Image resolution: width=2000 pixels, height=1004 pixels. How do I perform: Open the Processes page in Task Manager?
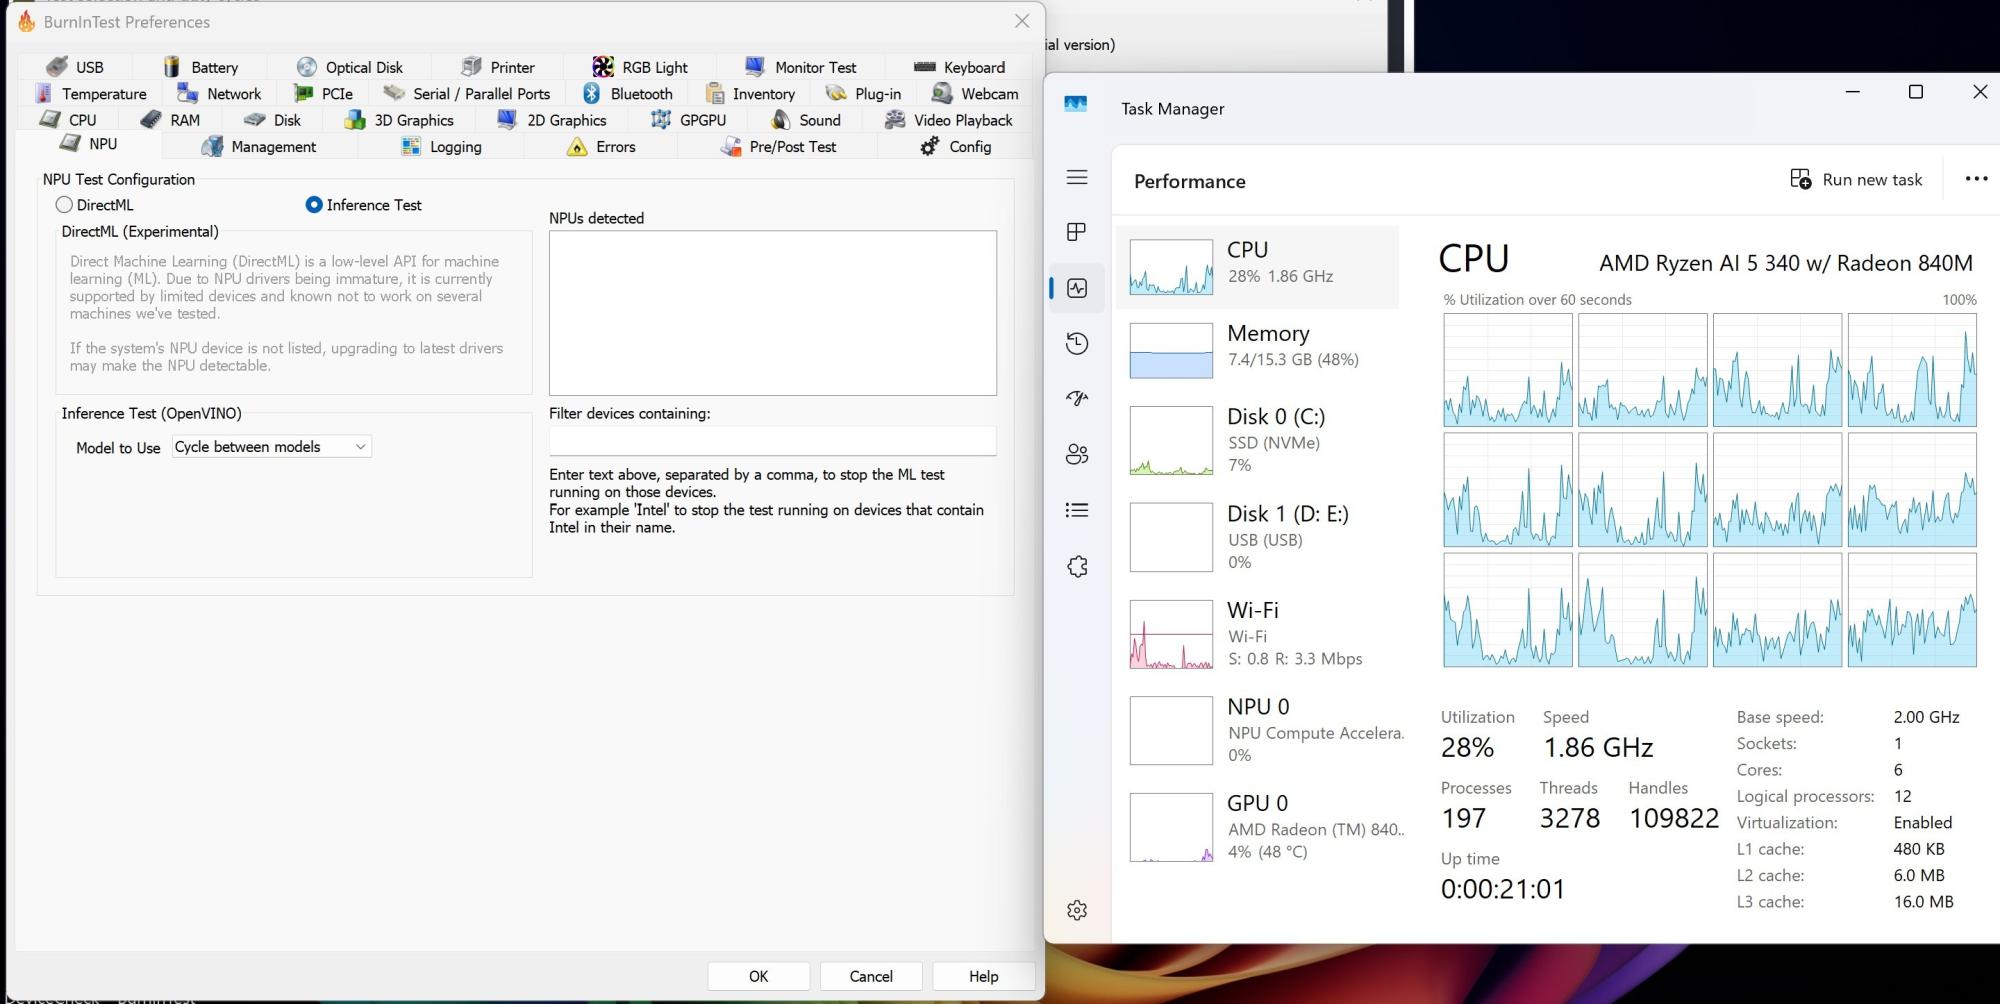click(1077, 232)
